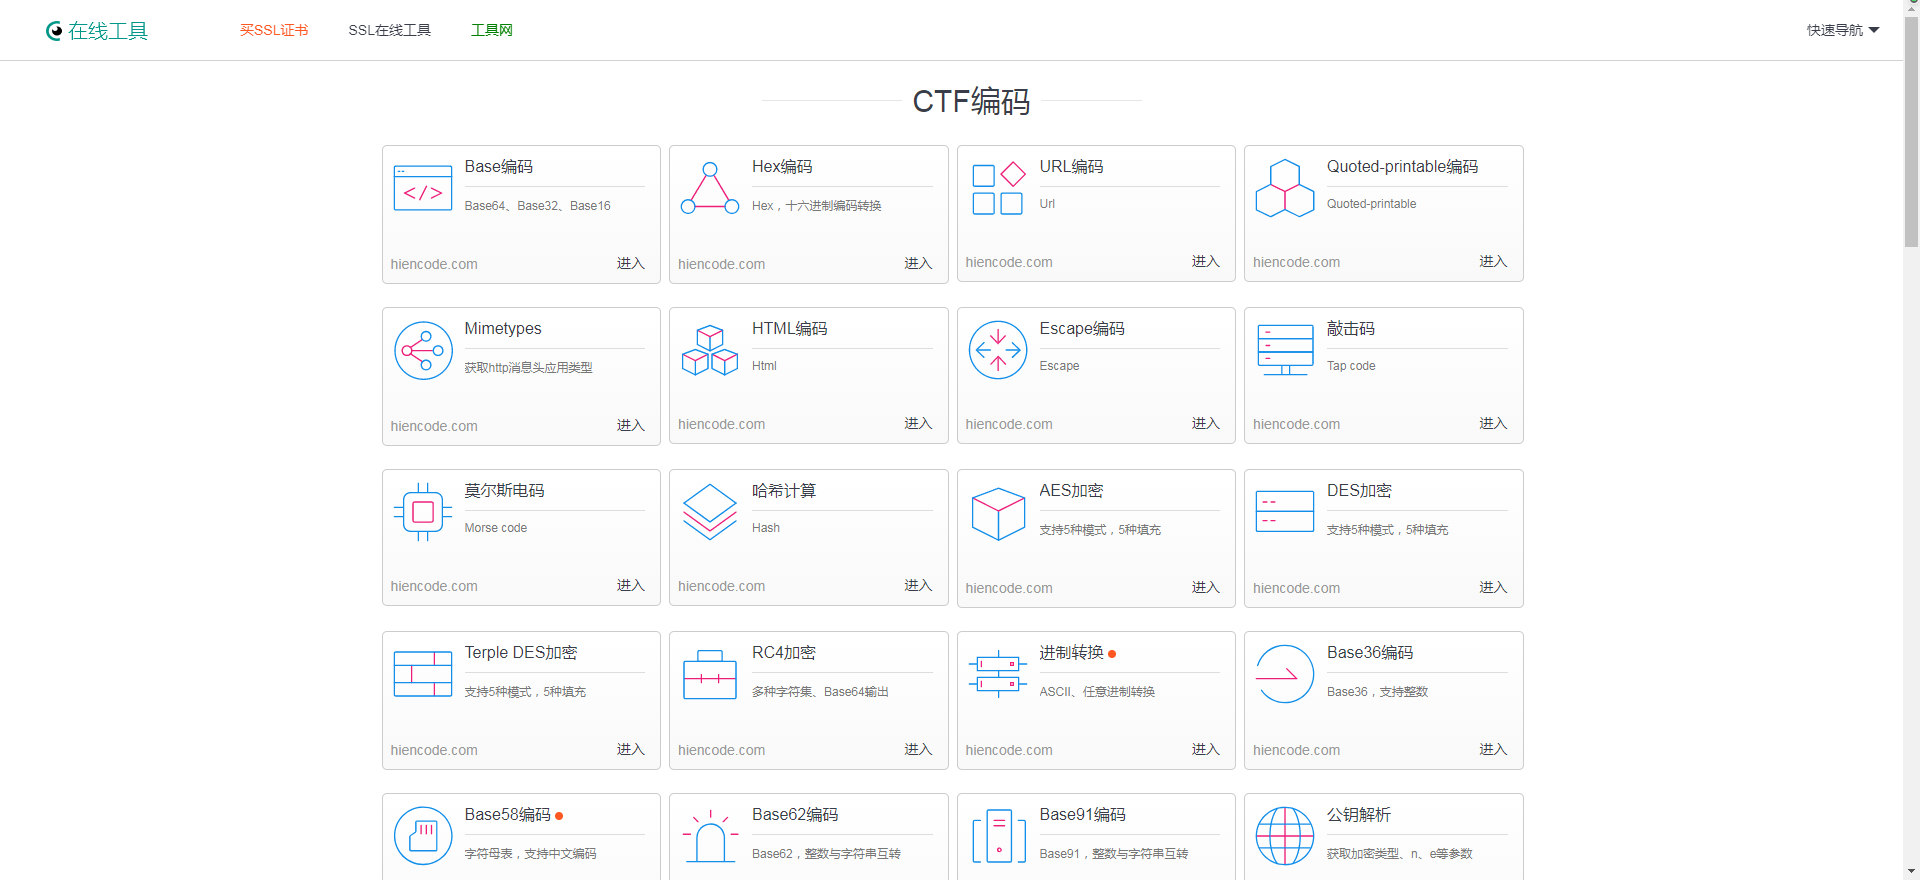Open the 工具网 nav item
Viewport: 1920px width, 880px height.
tap(492, 30)
